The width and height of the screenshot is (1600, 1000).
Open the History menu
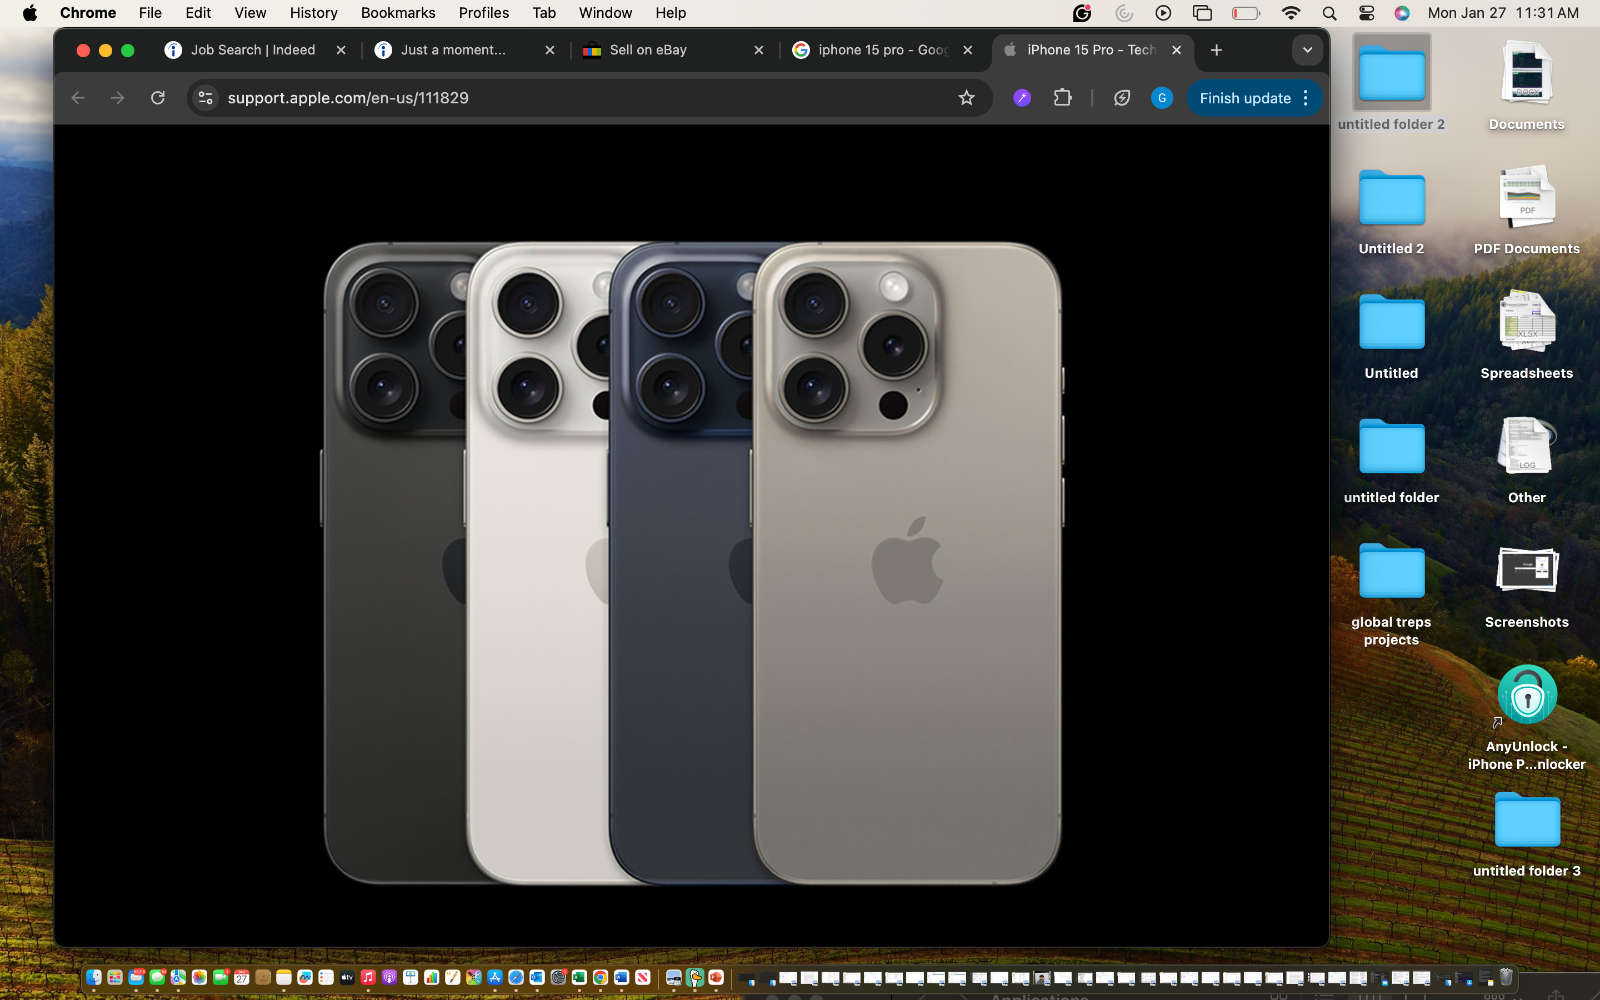click(313, 13)
